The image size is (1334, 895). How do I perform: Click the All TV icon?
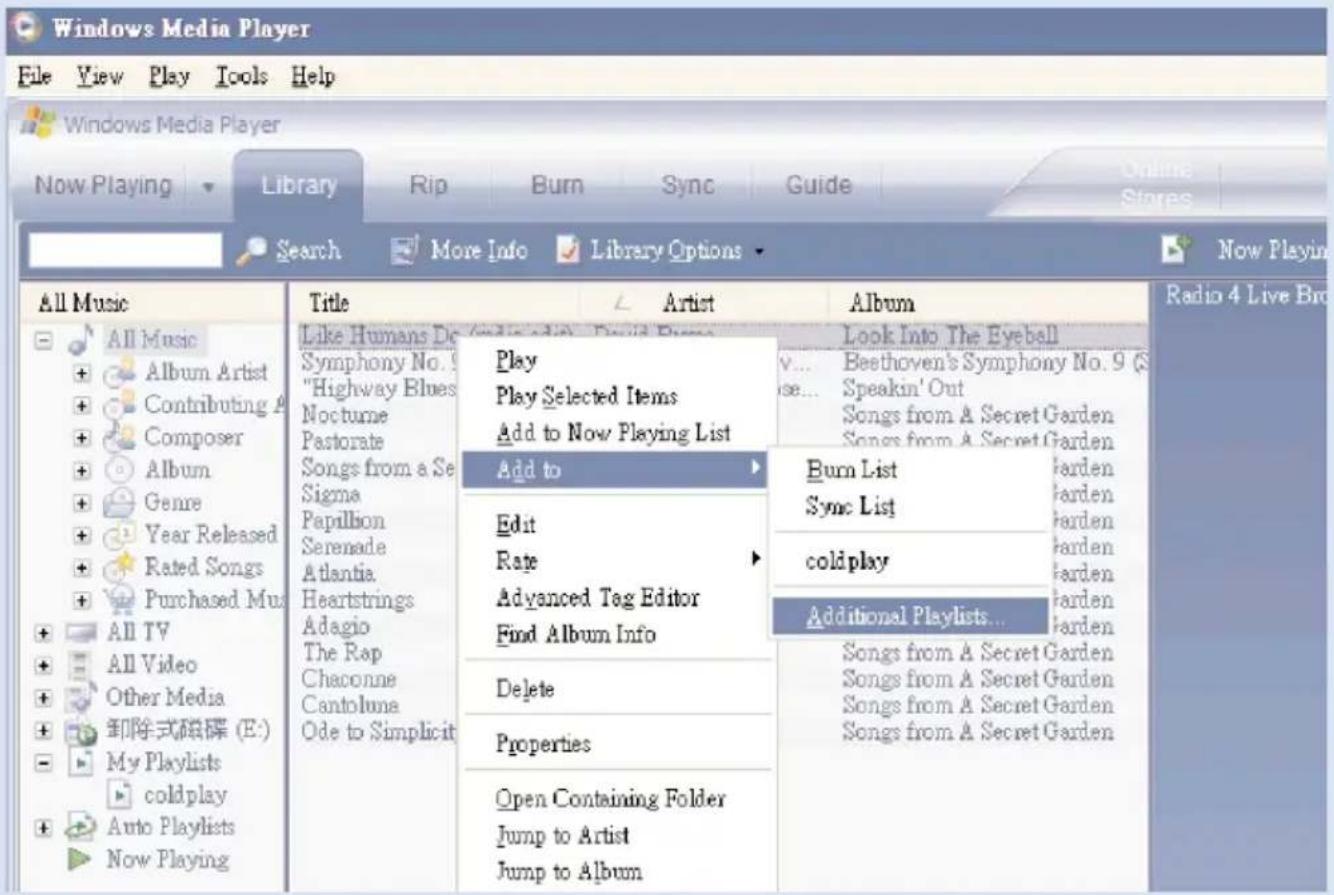click(81, 632)
